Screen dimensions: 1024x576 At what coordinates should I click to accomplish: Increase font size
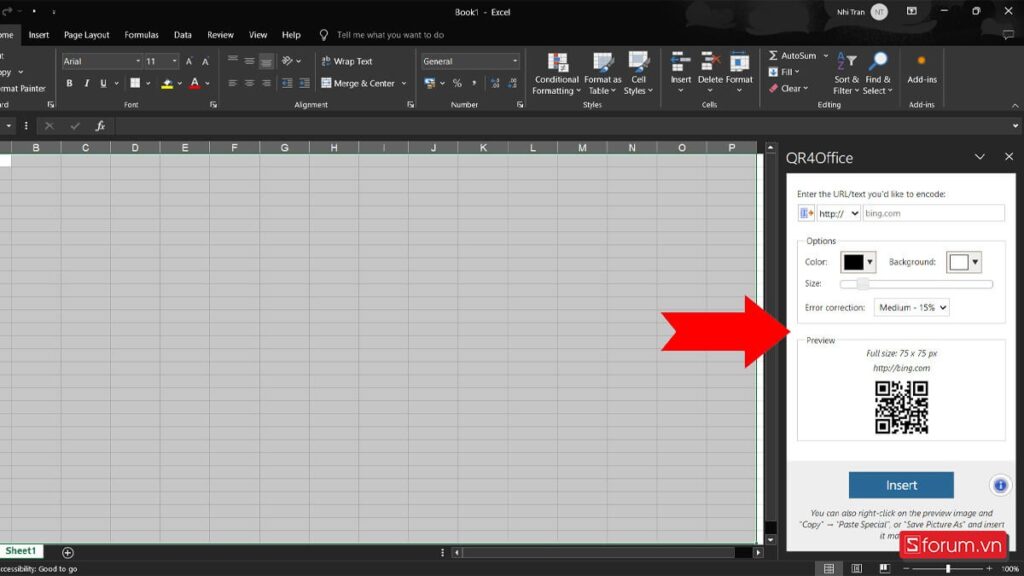point(189,61)
